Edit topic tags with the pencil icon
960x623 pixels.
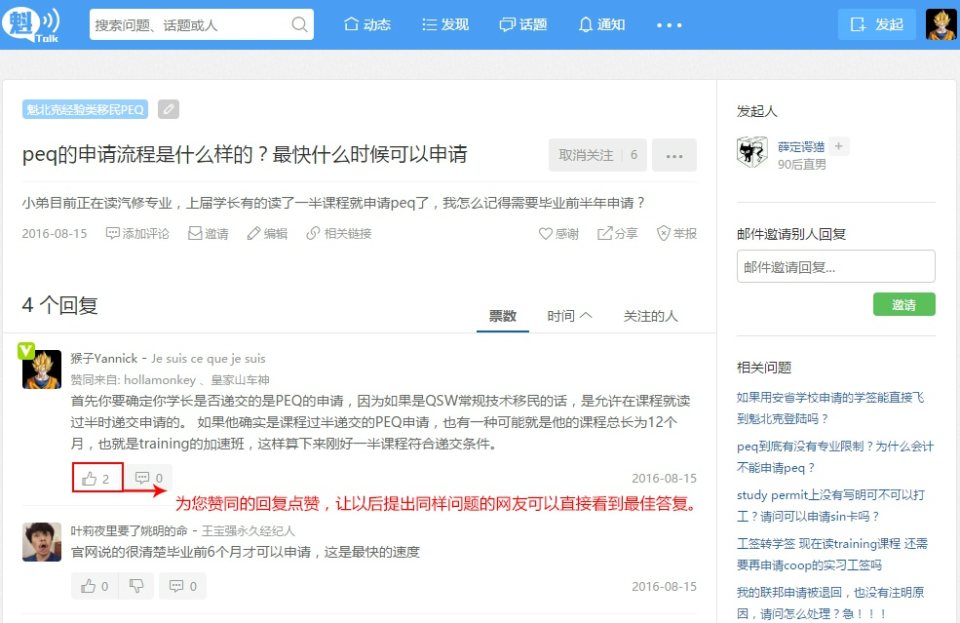click(x=168, y=110)
